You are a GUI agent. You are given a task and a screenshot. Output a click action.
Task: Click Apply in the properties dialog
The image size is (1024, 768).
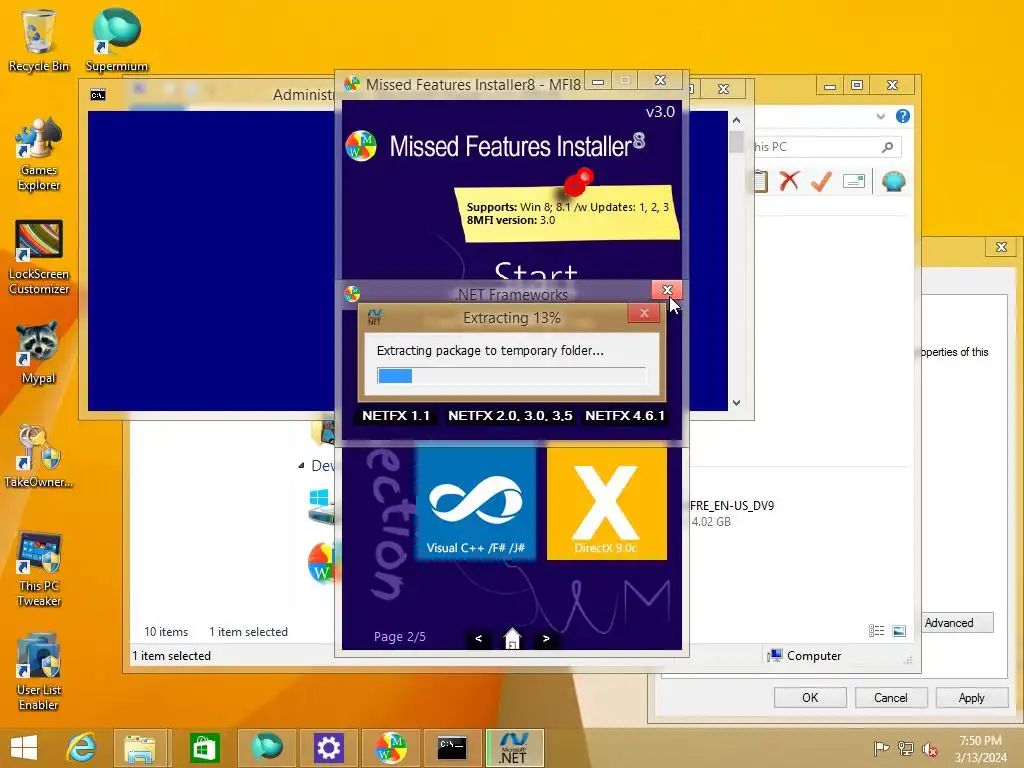tap(971, 697)
